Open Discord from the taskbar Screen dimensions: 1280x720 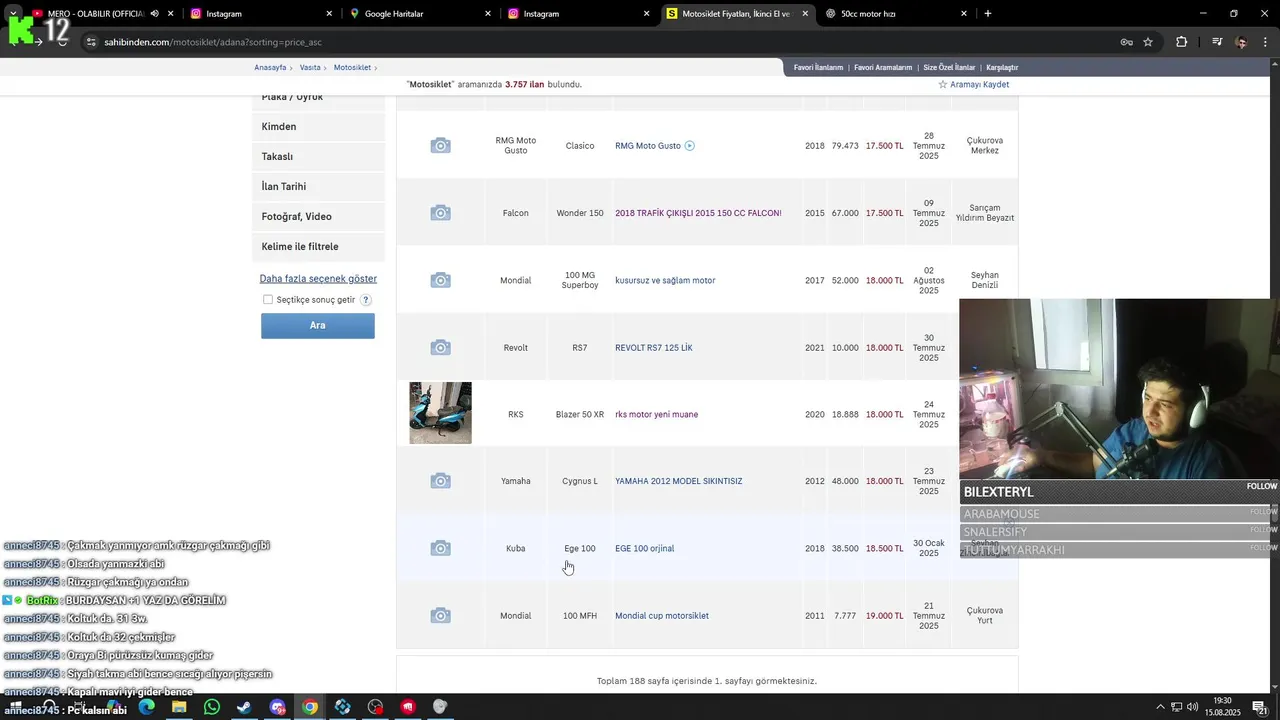(278, 707)
